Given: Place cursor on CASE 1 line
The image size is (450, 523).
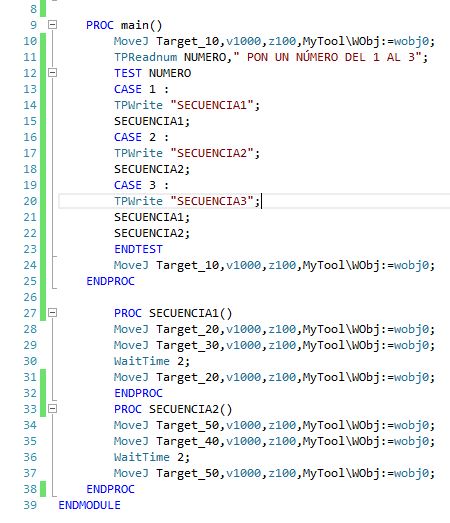Looking at the screenshot, I should tap(141, 89).
